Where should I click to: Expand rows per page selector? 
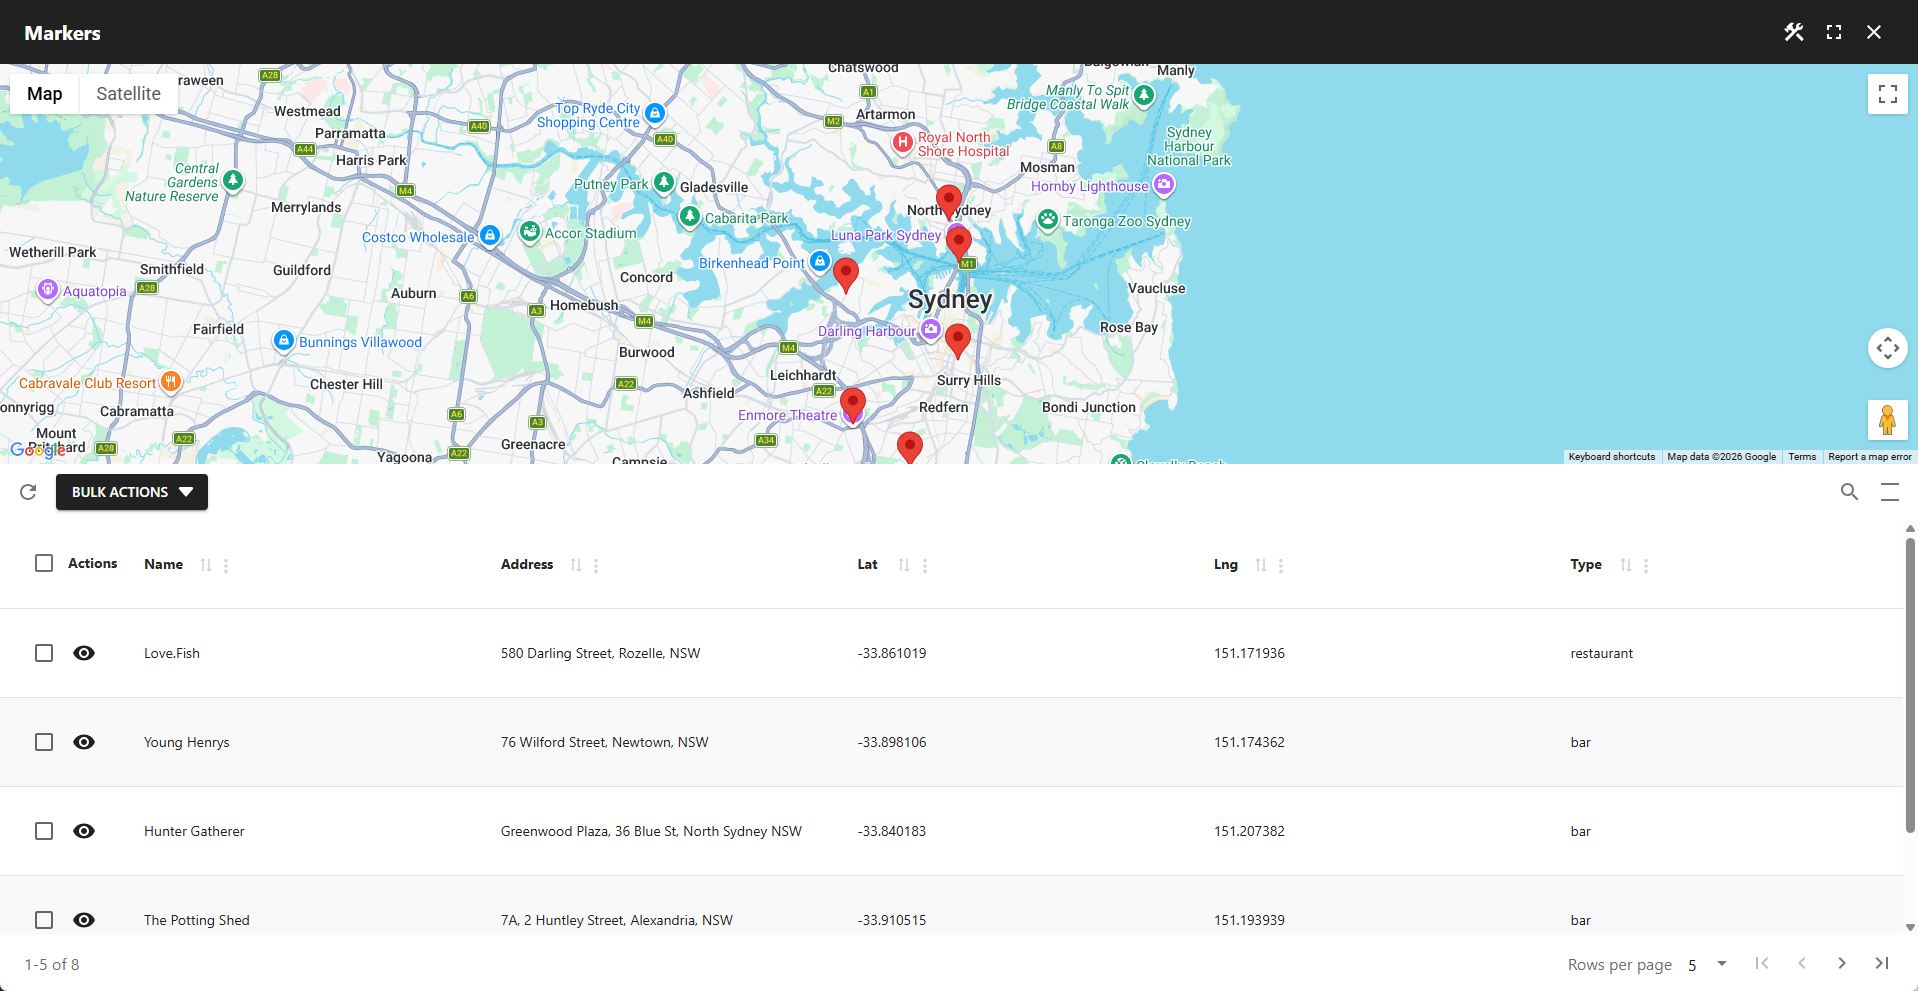point(1721,964)
